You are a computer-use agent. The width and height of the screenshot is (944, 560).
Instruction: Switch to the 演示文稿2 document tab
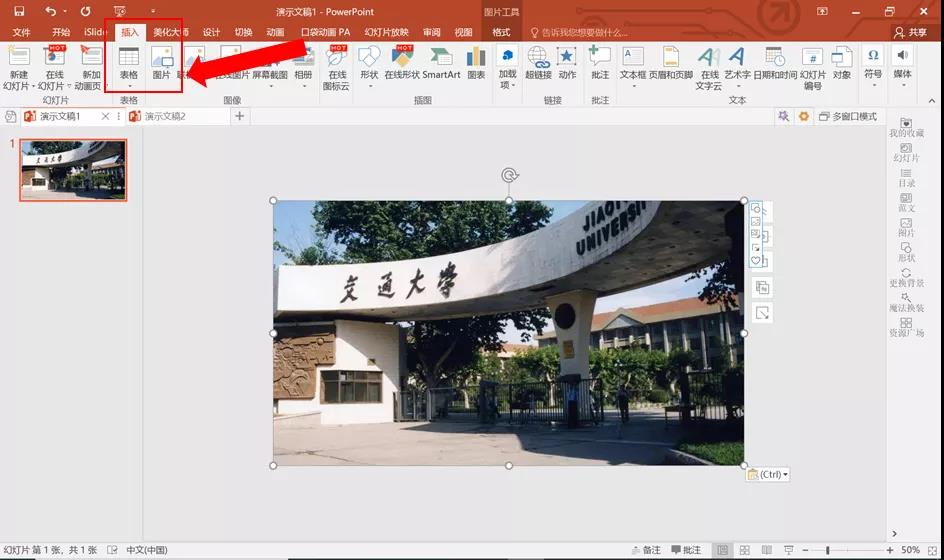pyautogui.click(x=165, y=116)
